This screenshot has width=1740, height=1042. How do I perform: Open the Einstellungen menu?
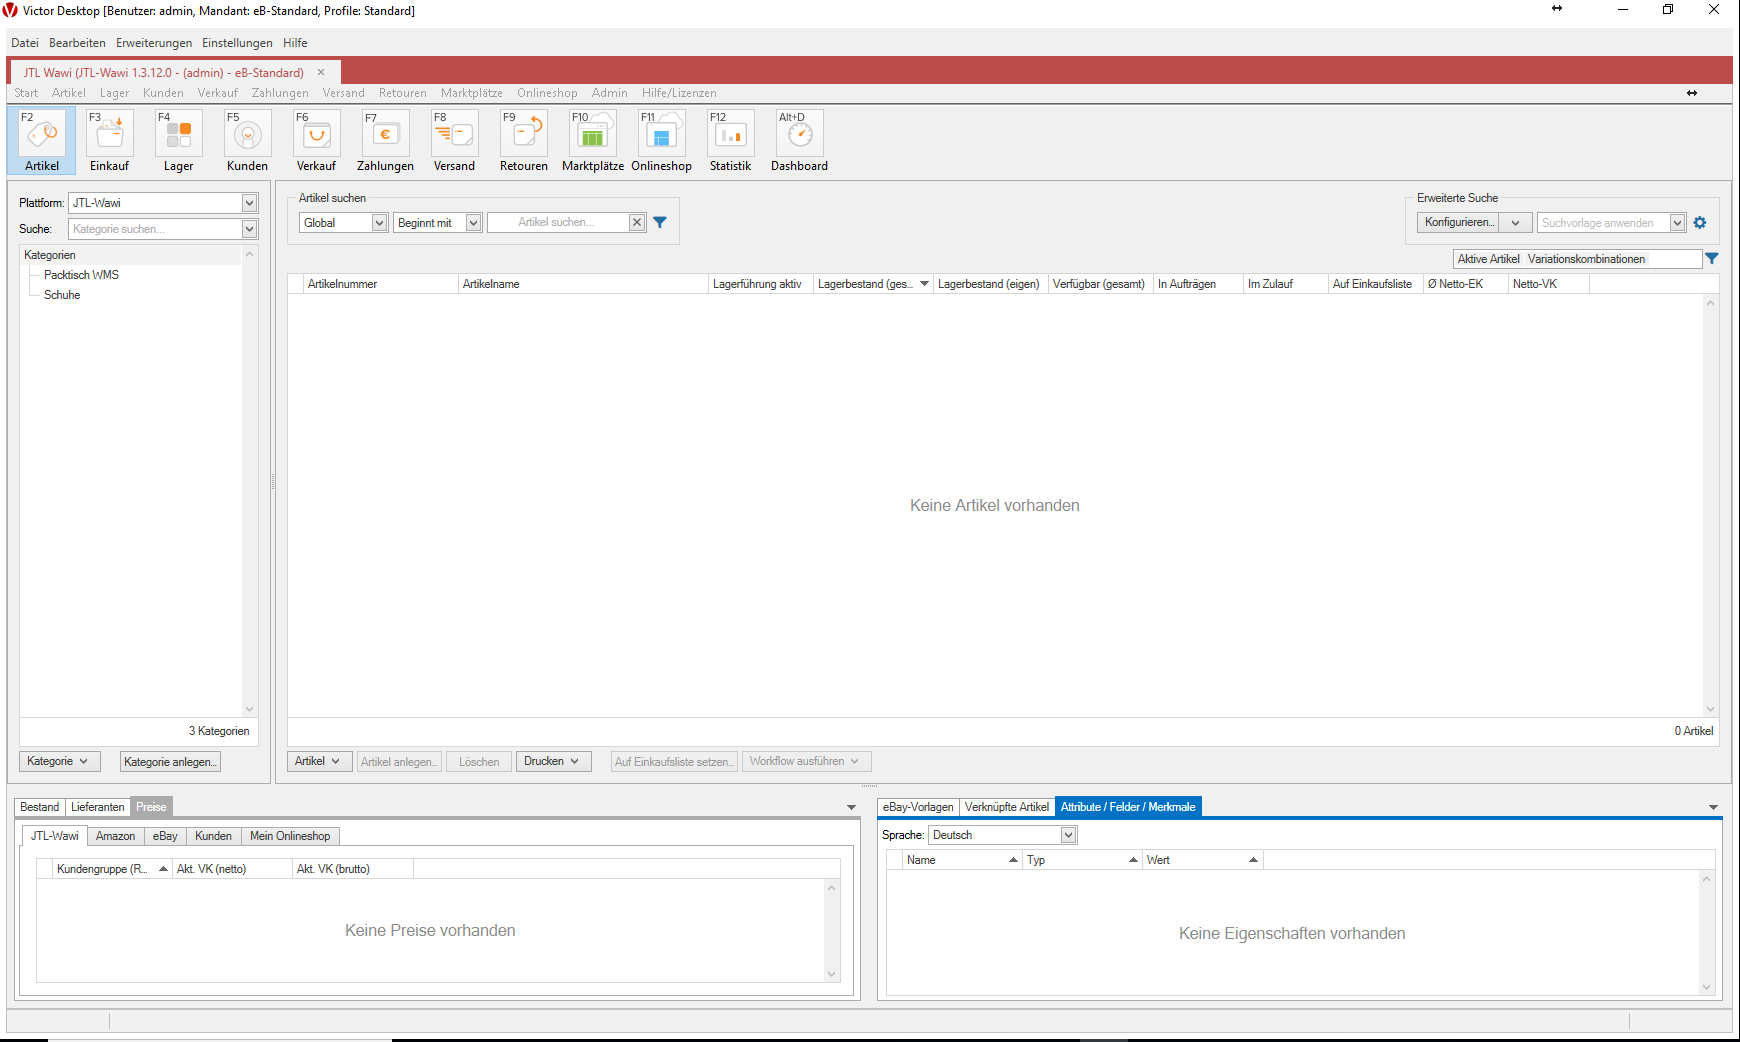(237, 43)
